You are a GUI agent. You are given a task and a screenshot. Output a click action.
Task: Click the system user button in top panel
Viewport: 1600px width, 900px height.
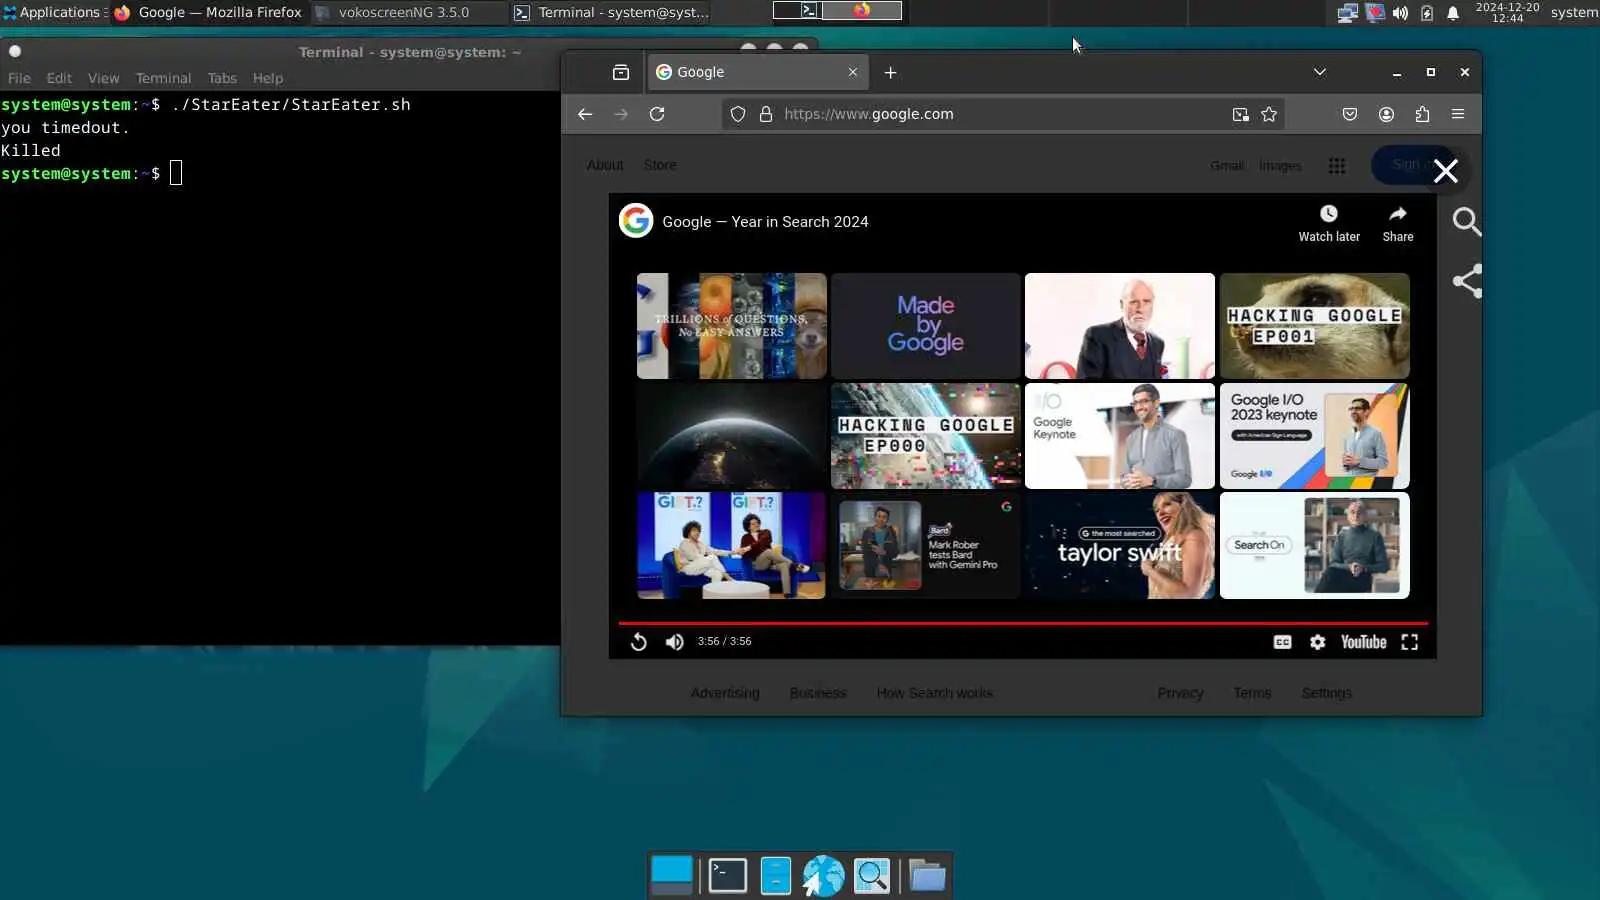(x=1574, y=12)
